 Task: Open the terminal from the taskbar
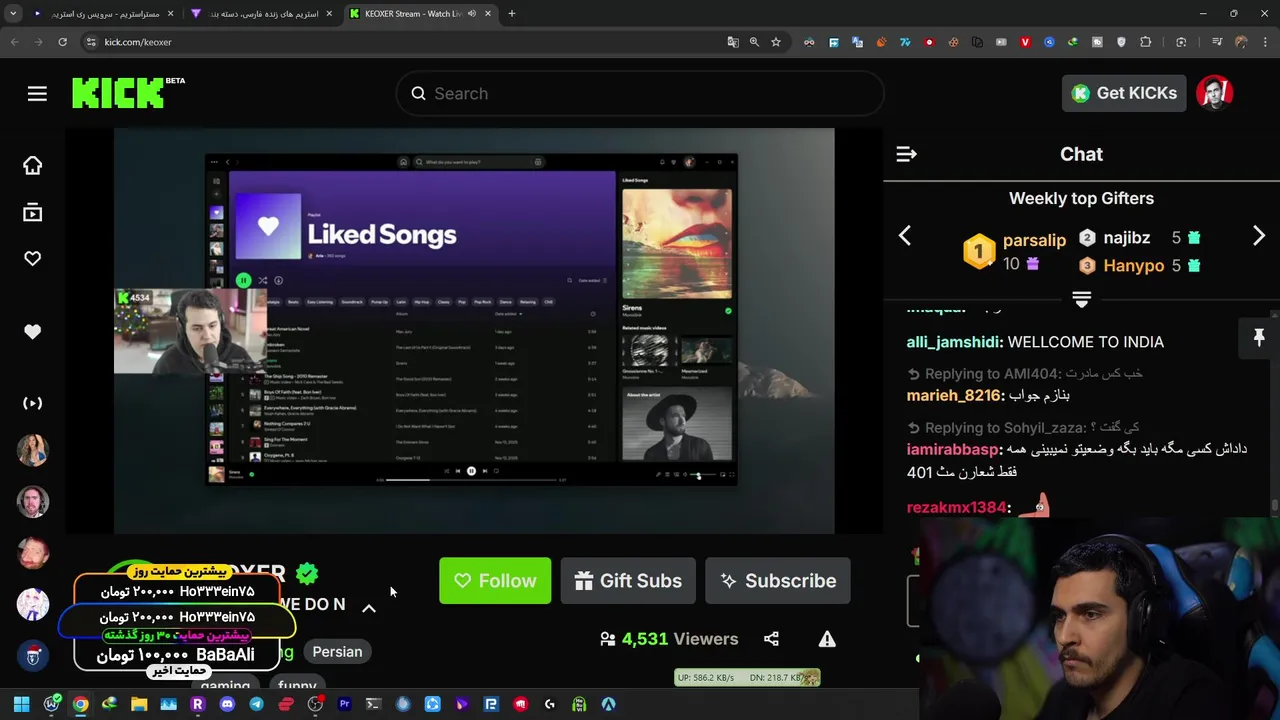[373, 704]
